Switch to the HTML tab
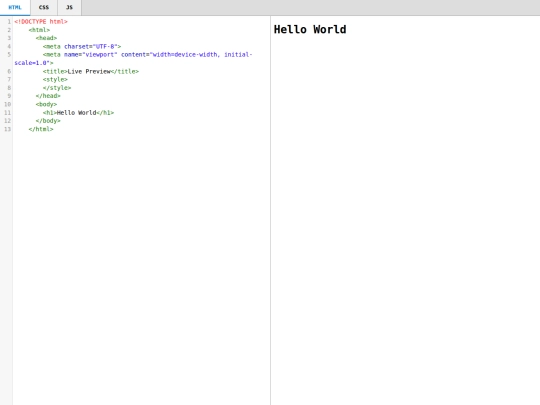The image size is (540, 405). pos(15,7)
